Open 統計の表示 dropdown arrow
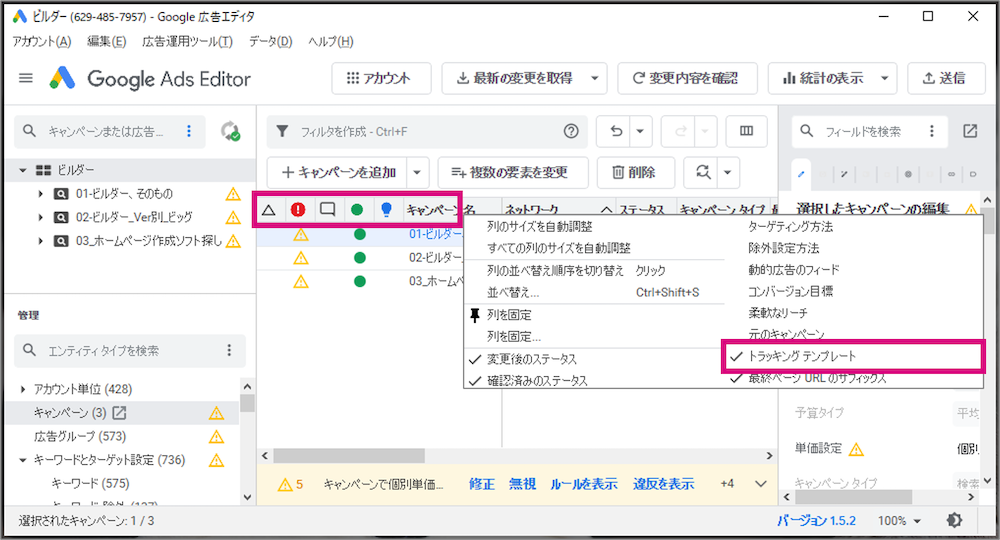The height and width of the screenshot is (540, 1000). [x=885, y=78]
